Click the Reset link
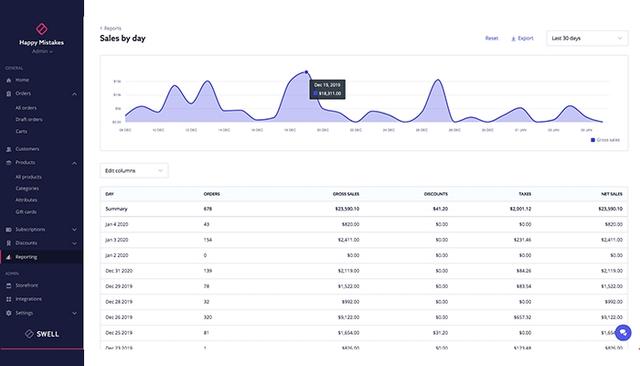Screen dimensions: 640x366 tap(491, 38)
